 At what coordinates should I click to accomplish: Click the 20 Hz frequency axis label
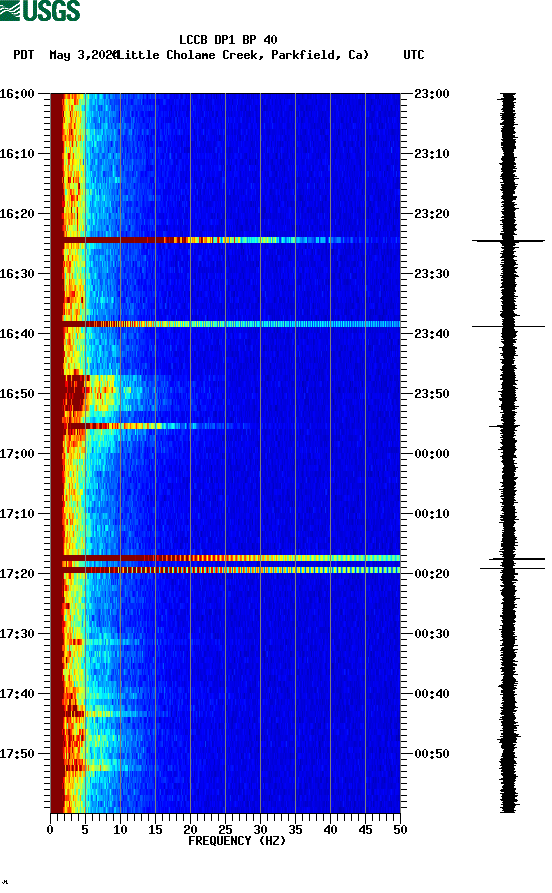coord(190,830)
